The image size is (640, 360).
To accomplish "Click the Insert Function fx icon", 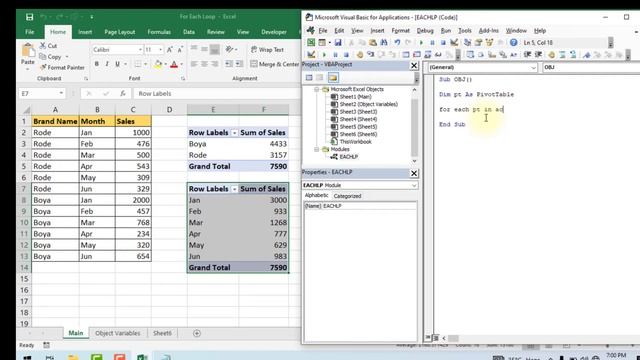I will coord(122,93).
